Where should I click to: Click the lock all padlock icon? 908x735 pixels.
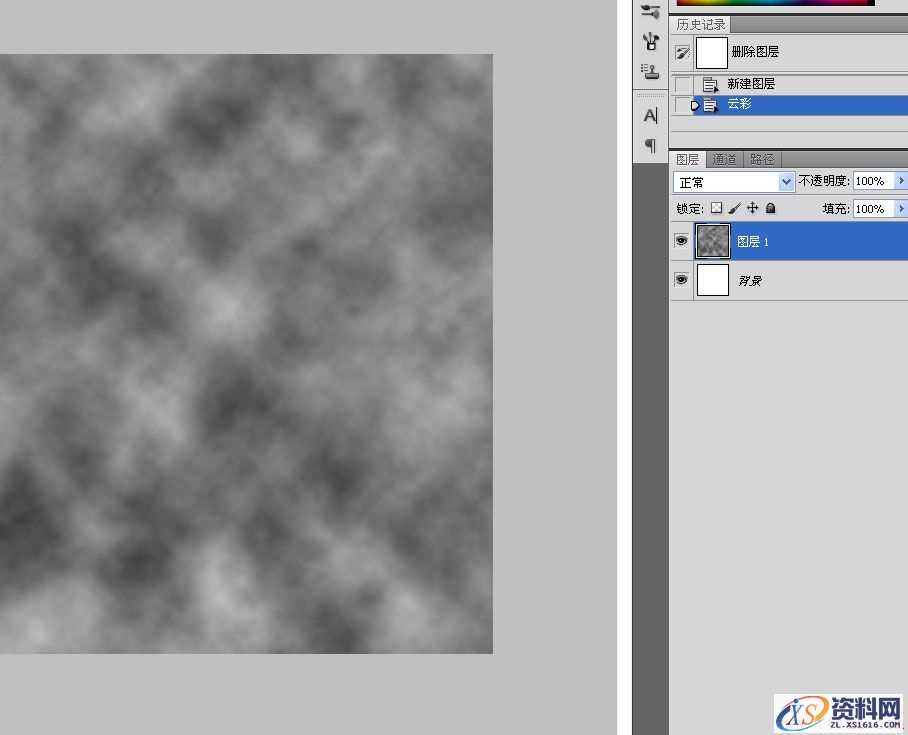[770, 208]
